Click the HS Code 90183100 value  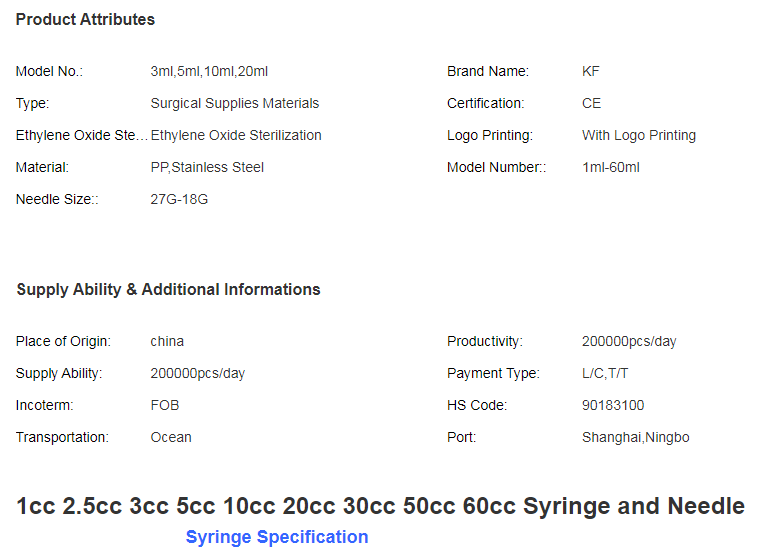613,405
